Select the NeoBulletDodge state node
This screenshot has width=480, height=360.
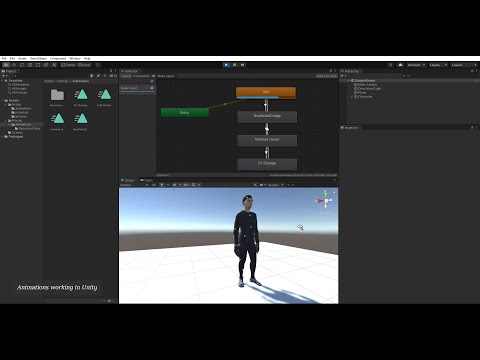point(267,117)
